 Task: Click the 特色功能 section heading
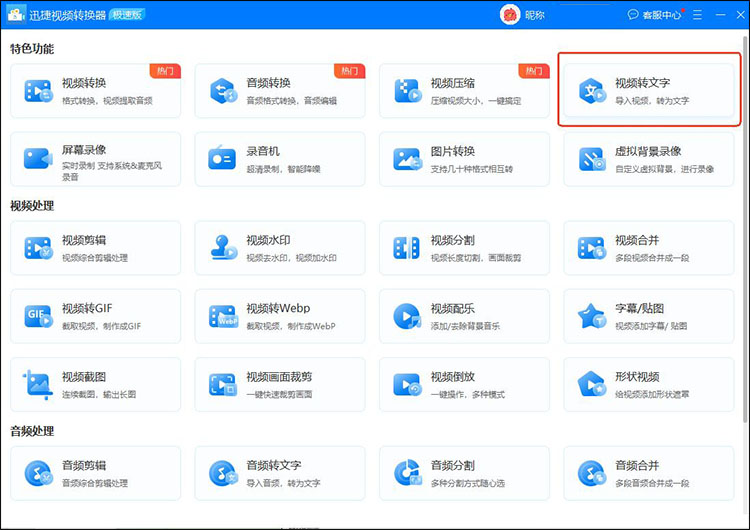pyautogui.click(x=32, y=49)
